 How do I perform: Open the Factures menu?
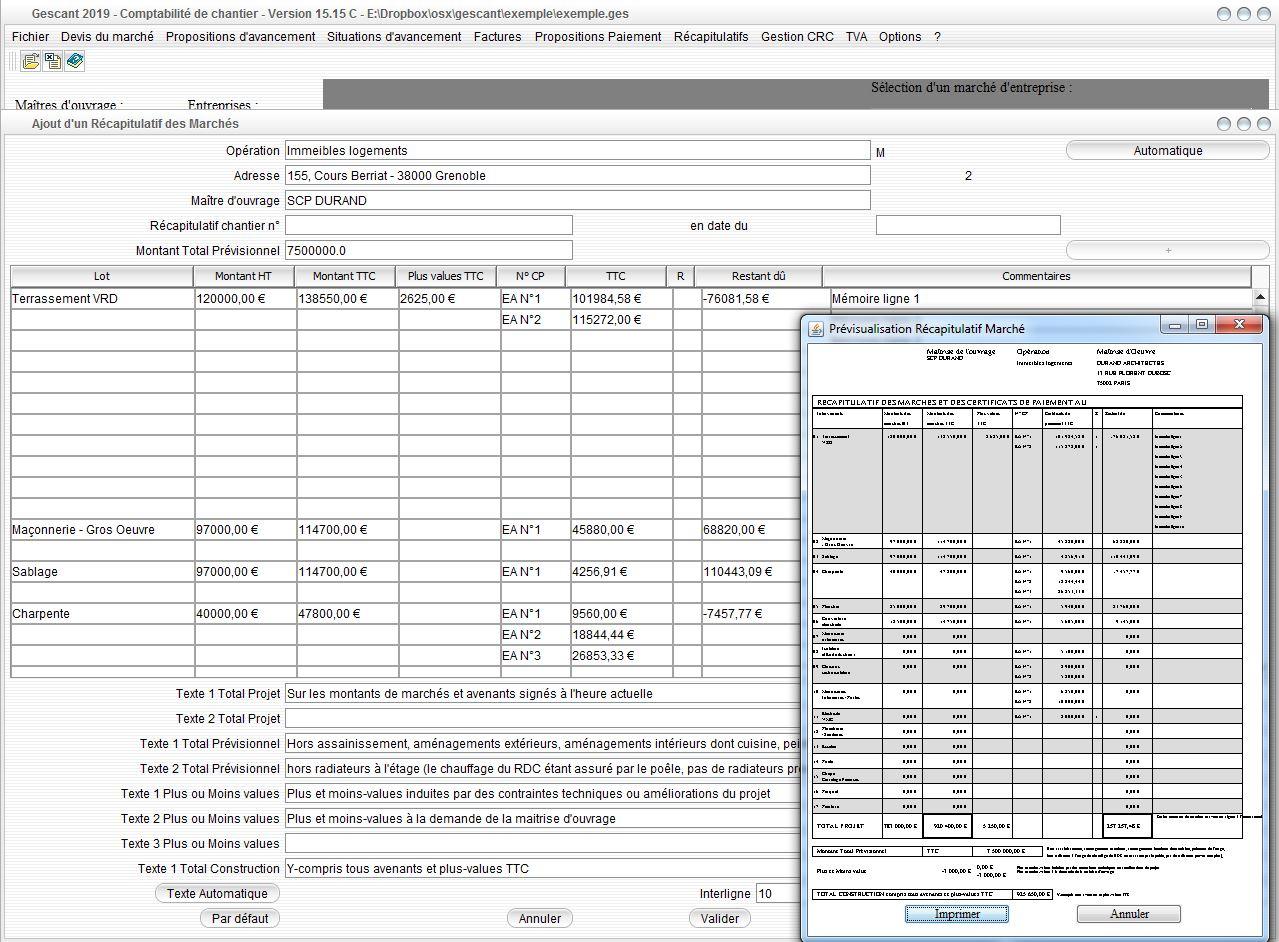(x=497, y=36)
